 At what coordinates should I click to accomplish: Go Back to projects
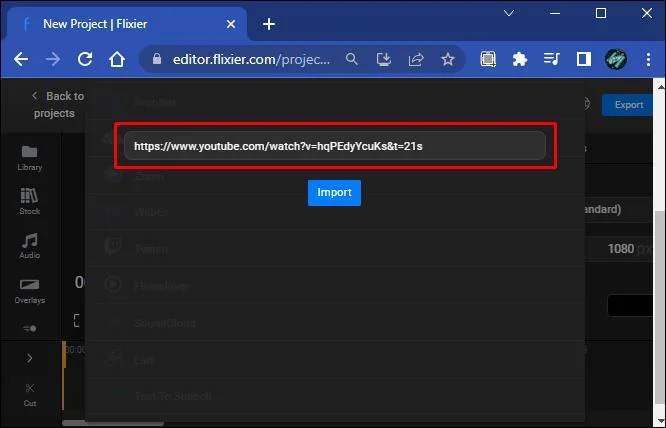tap(58, 104)
